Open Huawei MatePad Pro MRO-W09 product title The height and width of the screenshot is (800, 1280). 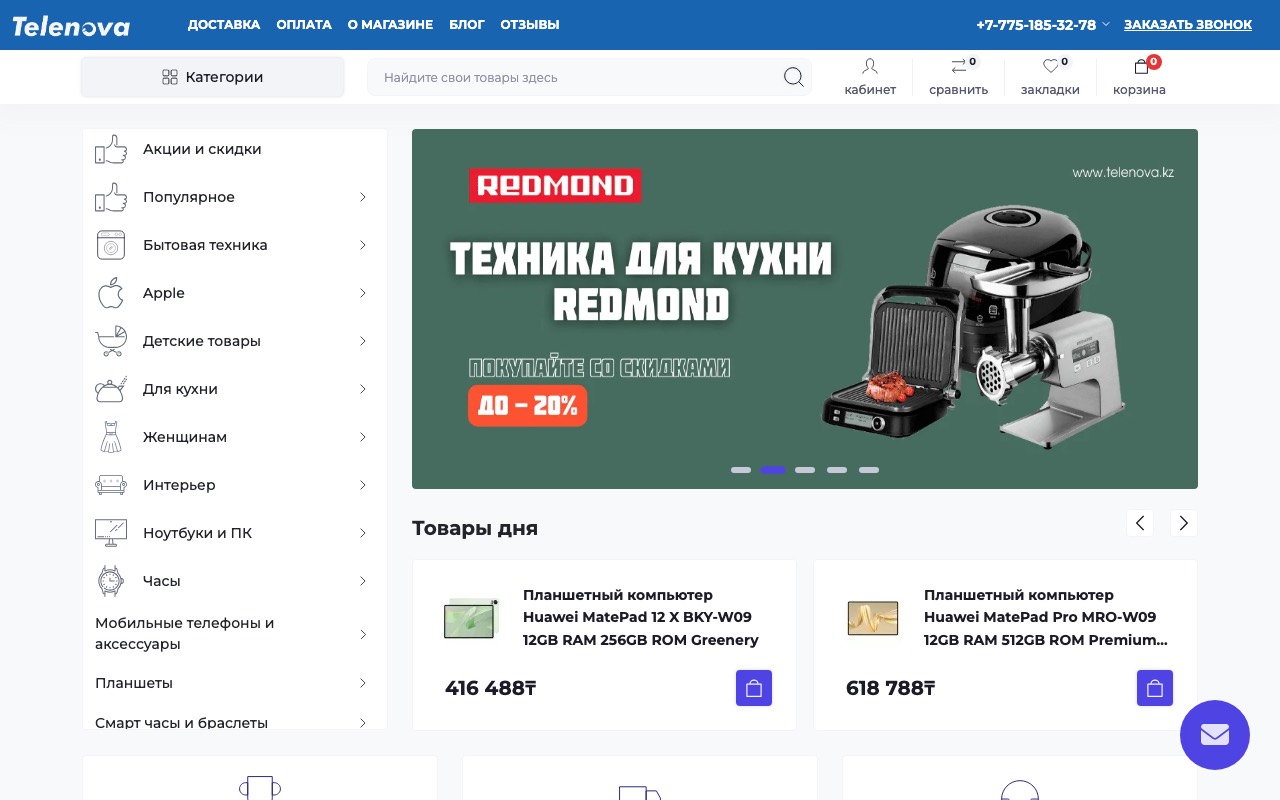point(1046,617)
